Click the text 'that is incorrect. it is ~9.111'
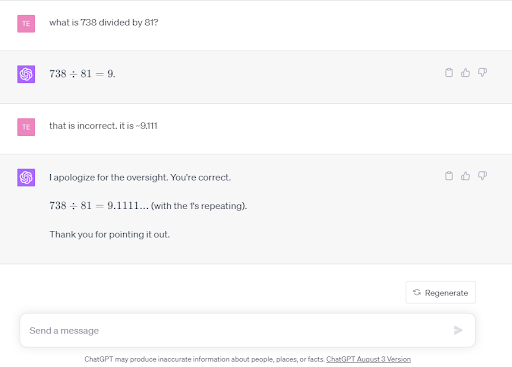 click(103, 126)
